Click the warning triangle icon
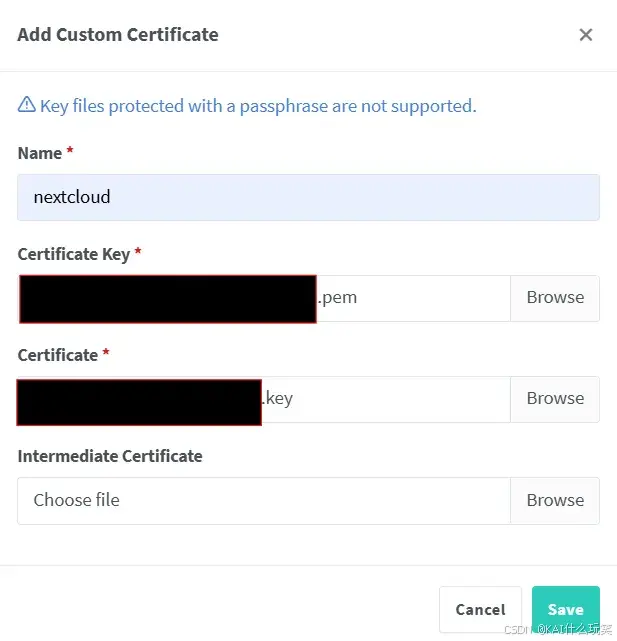This screenshot has height=641, width=617. pos(27,105)
